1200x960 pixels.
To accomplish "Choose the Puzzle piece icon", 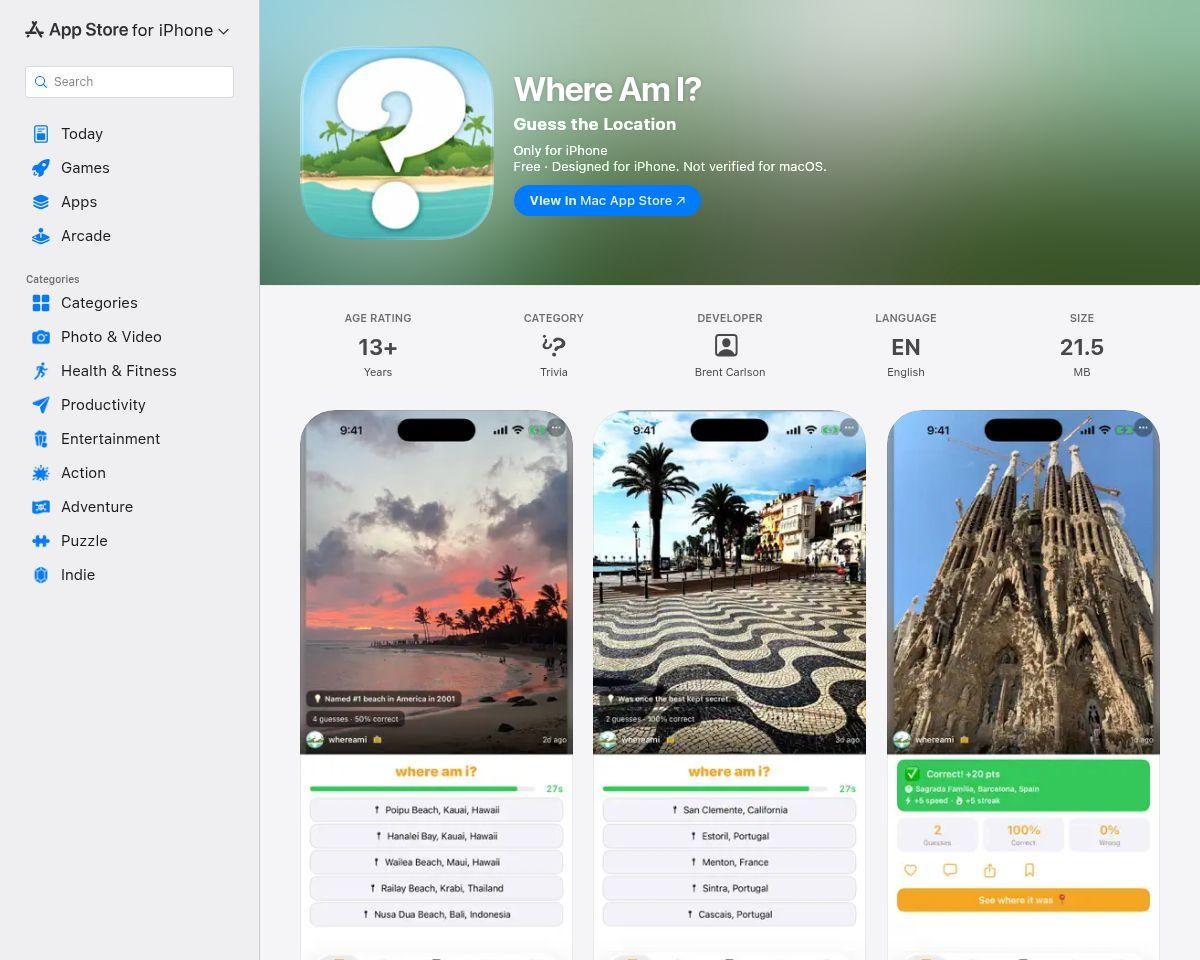I will pyautogui.click(x=41, y=541).
